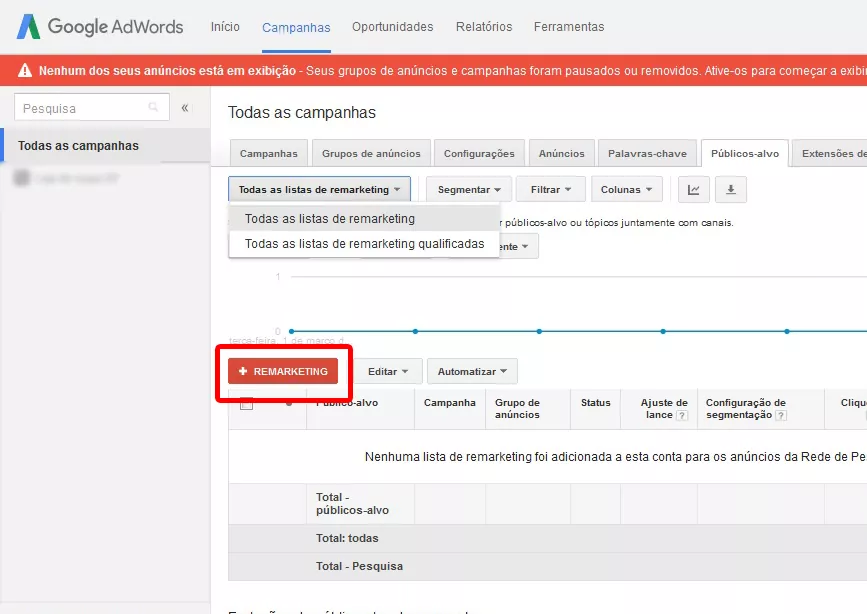Image resolution: width=867 pixels, height=614 pixels.
Task: Click in the Pesquisa search field
Action: coord(92,107)
